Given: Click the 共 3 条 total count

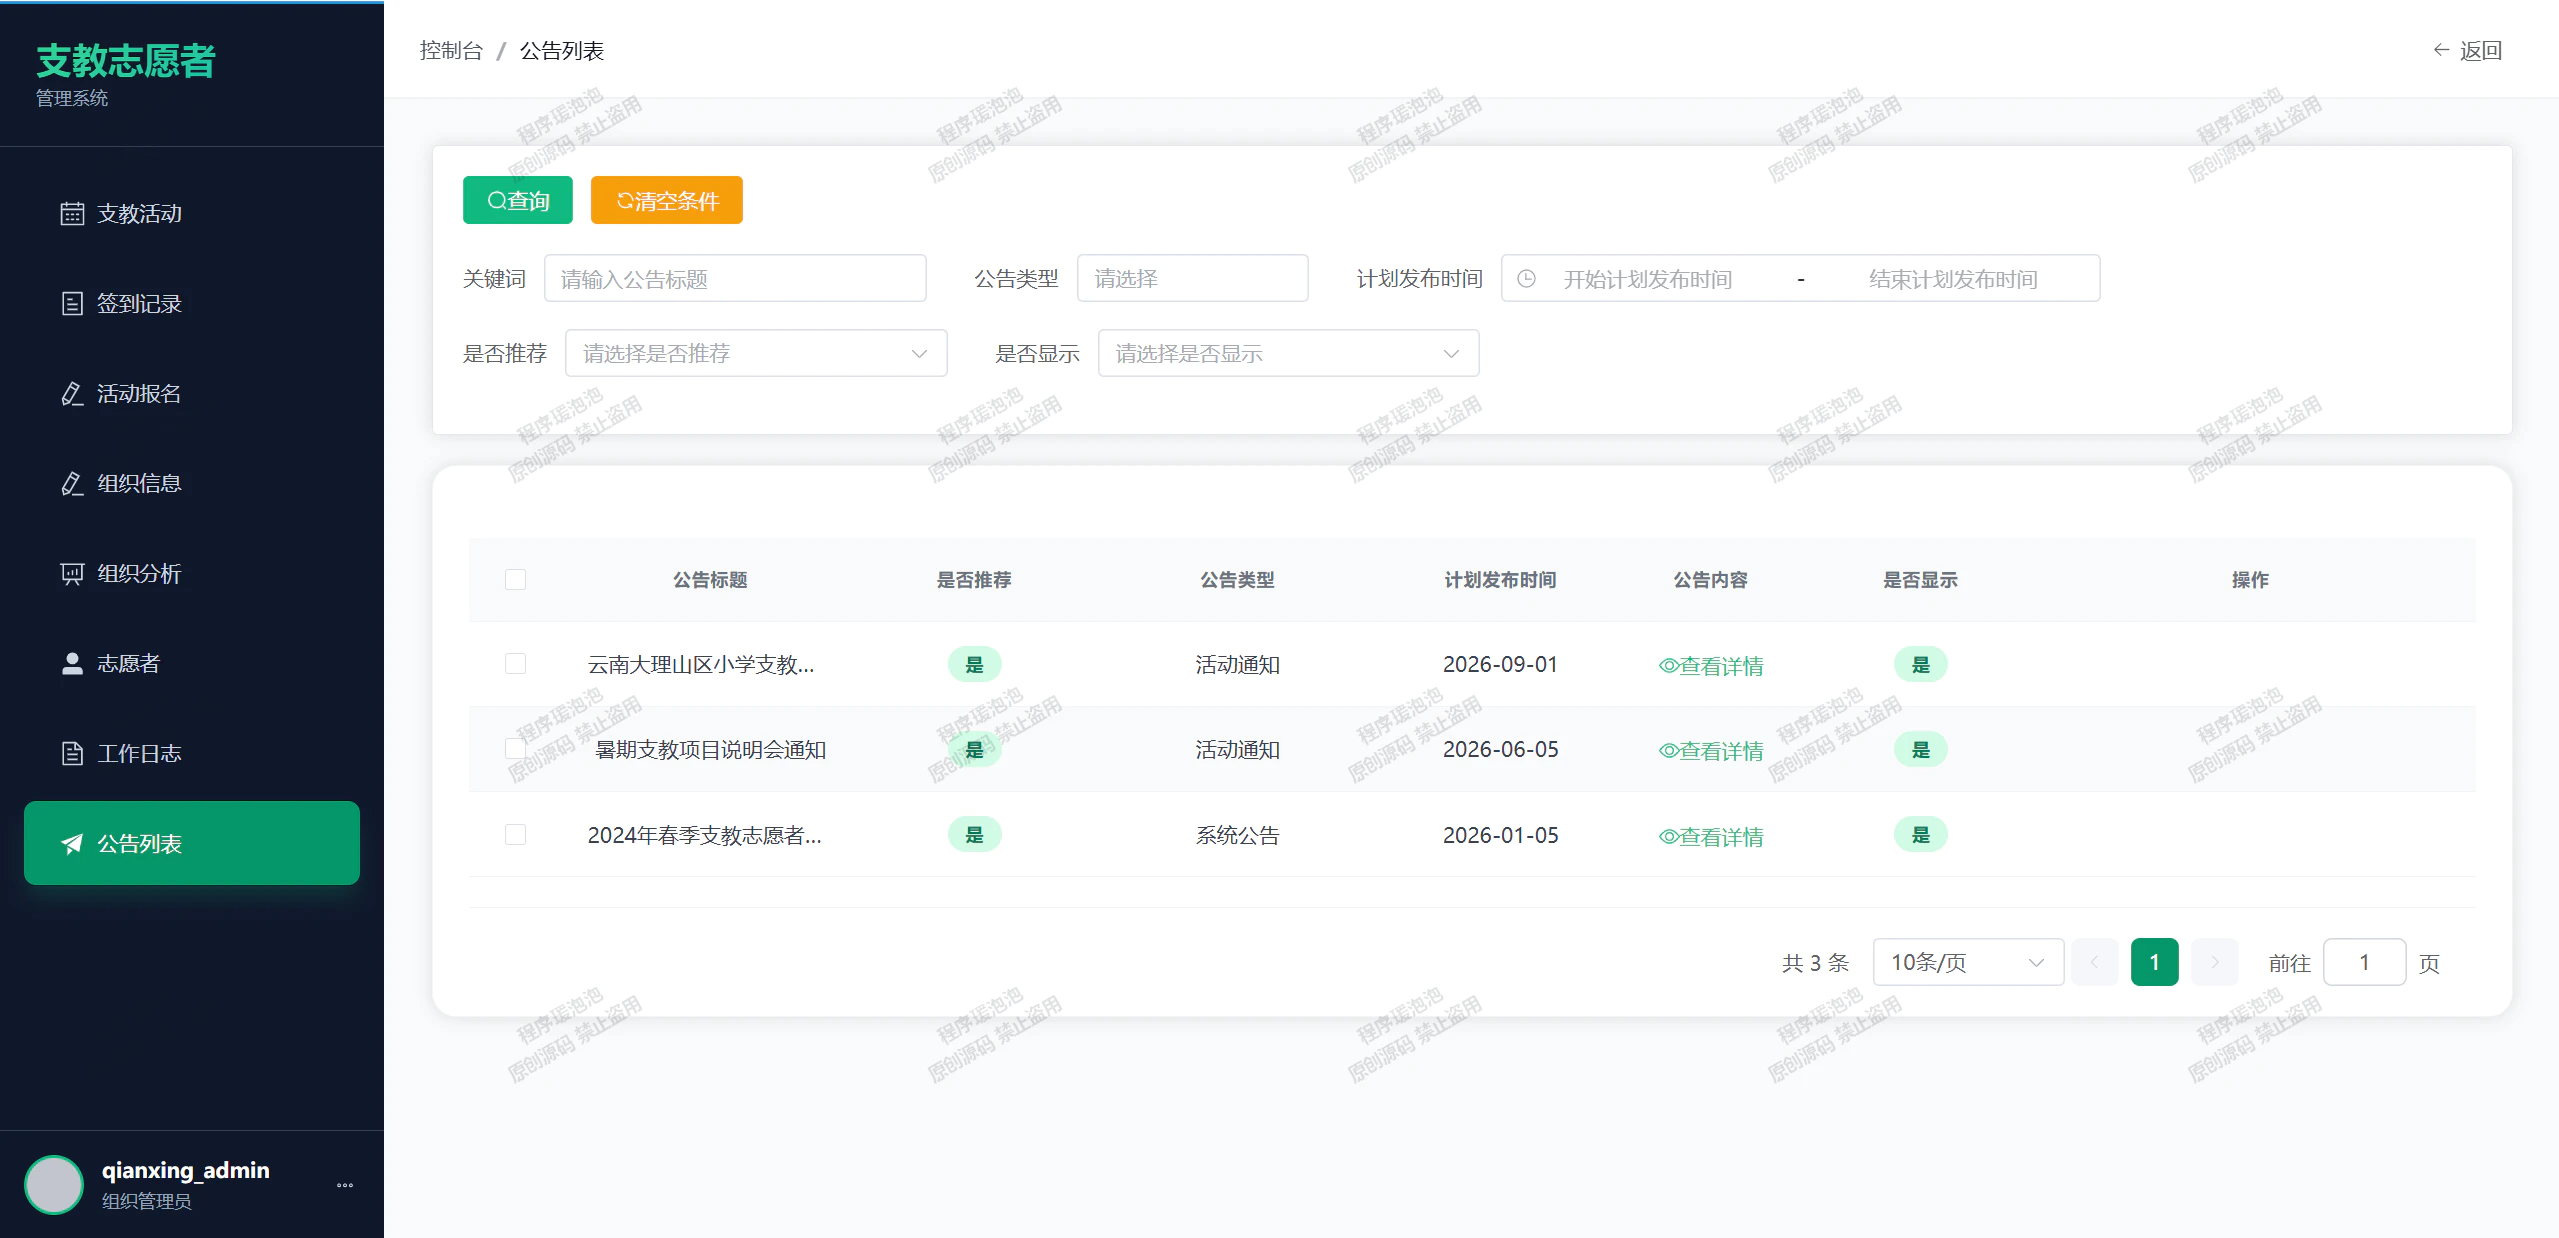Looking at the screenshot, I should coord(1815,963).
